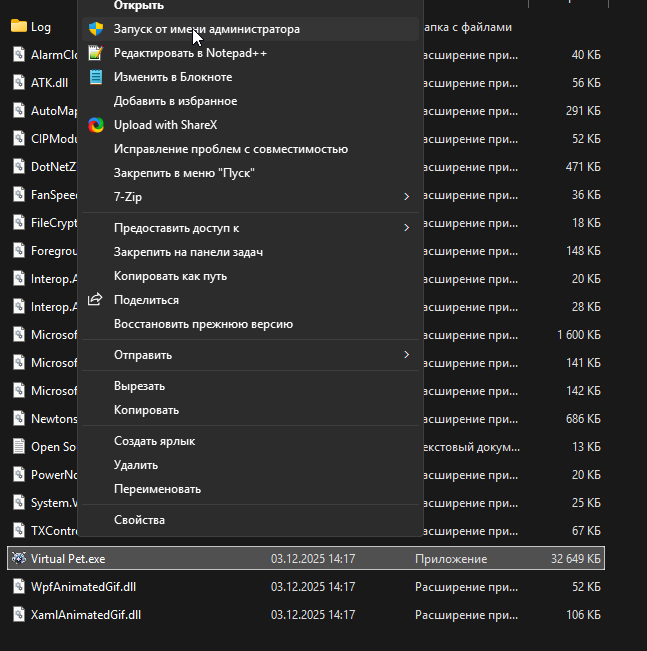Click the blue Notepad icon beside Изменить в Блокноте

96,77
